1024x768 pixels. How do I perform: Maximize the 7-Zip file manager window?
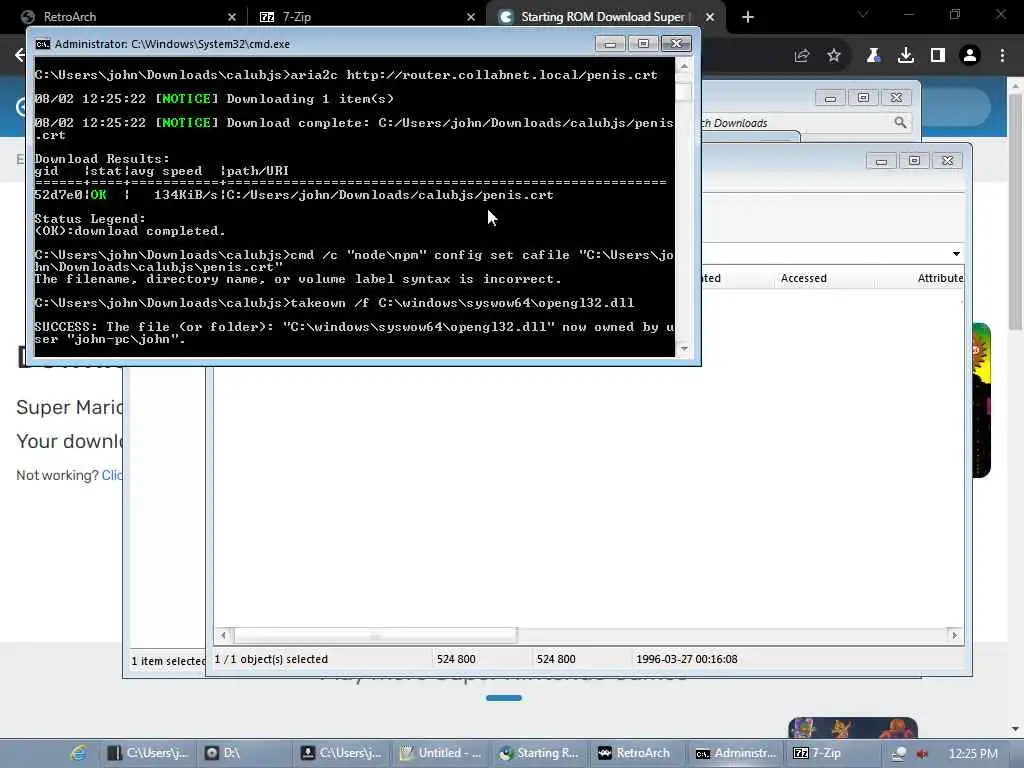click(914, 161)
